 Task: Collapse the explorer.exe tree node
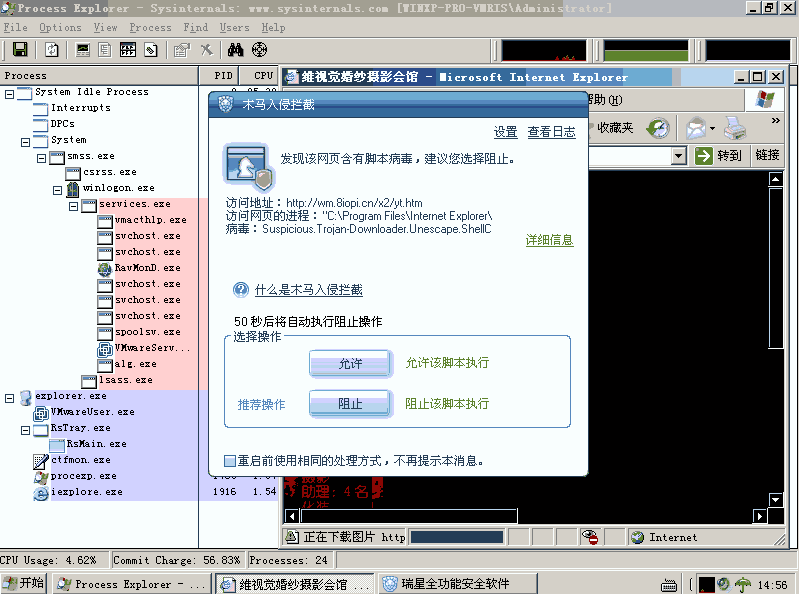tap(9, 398)
